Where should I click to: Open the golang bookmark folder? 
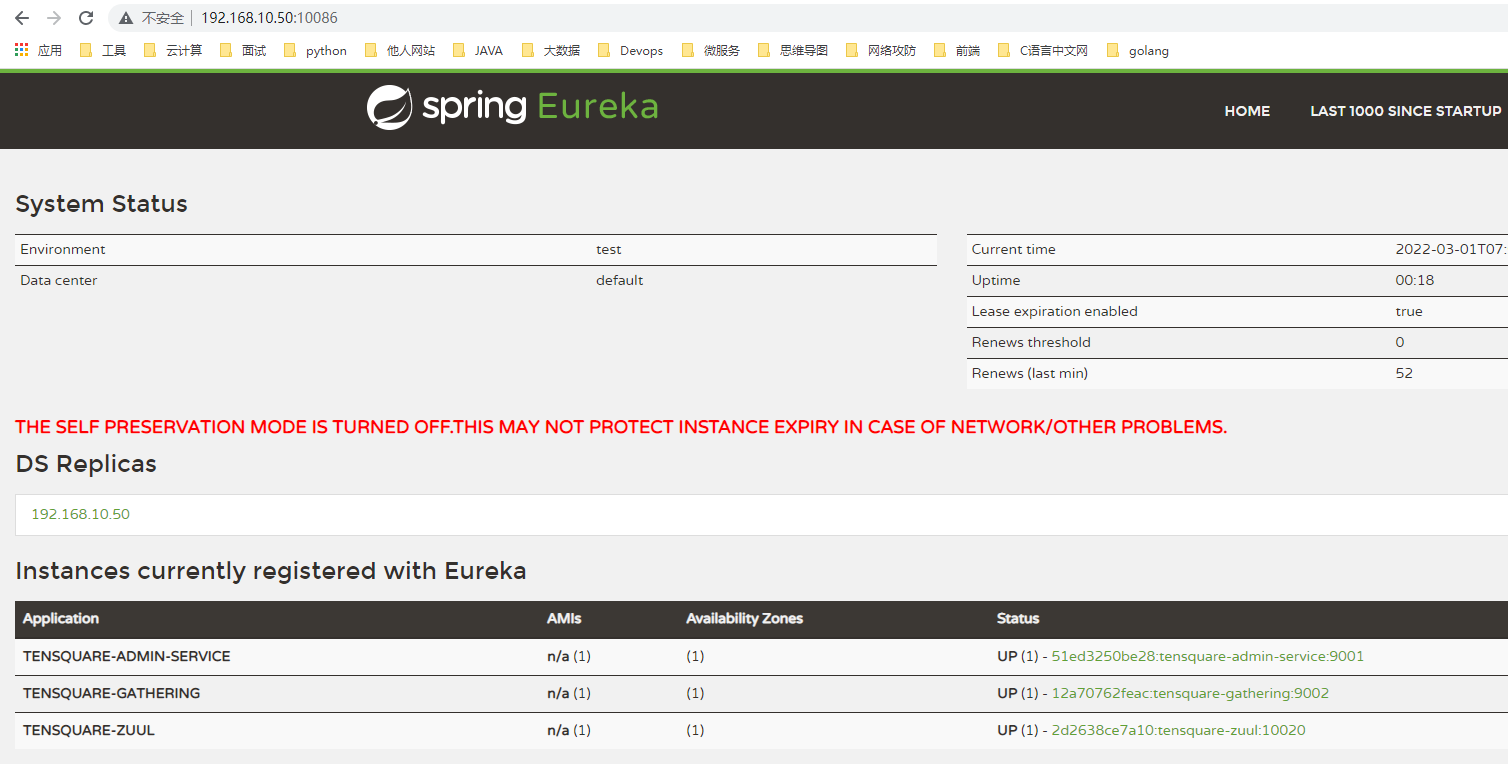[1137, 50]
